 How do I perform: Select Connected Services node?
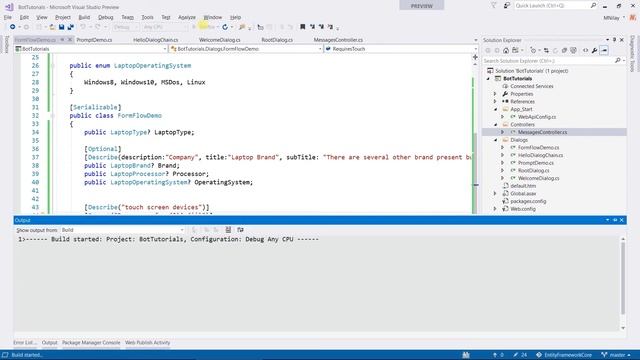(532, 86)
